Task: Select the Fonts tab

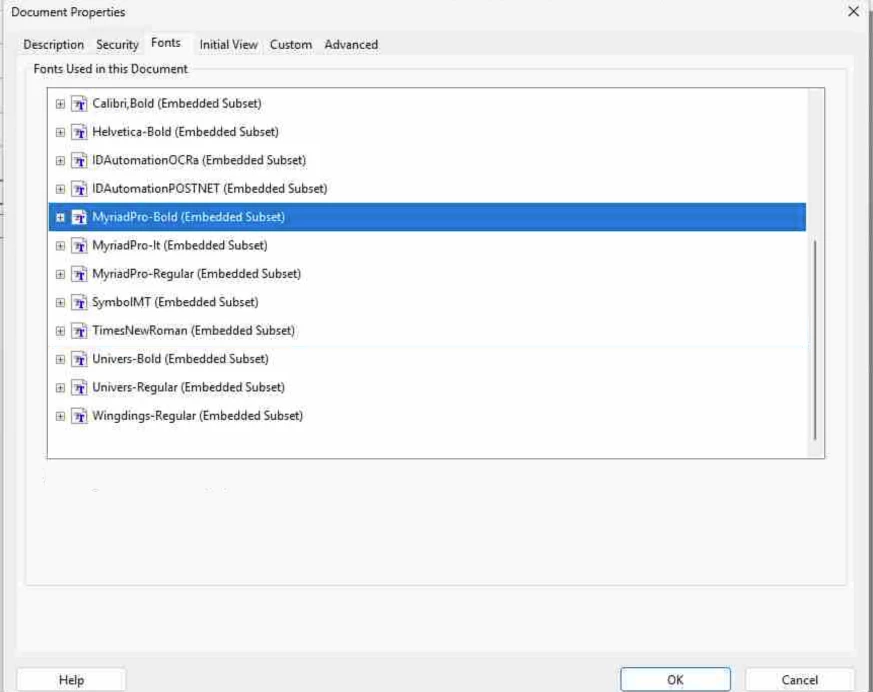Action: coord(166,43)
